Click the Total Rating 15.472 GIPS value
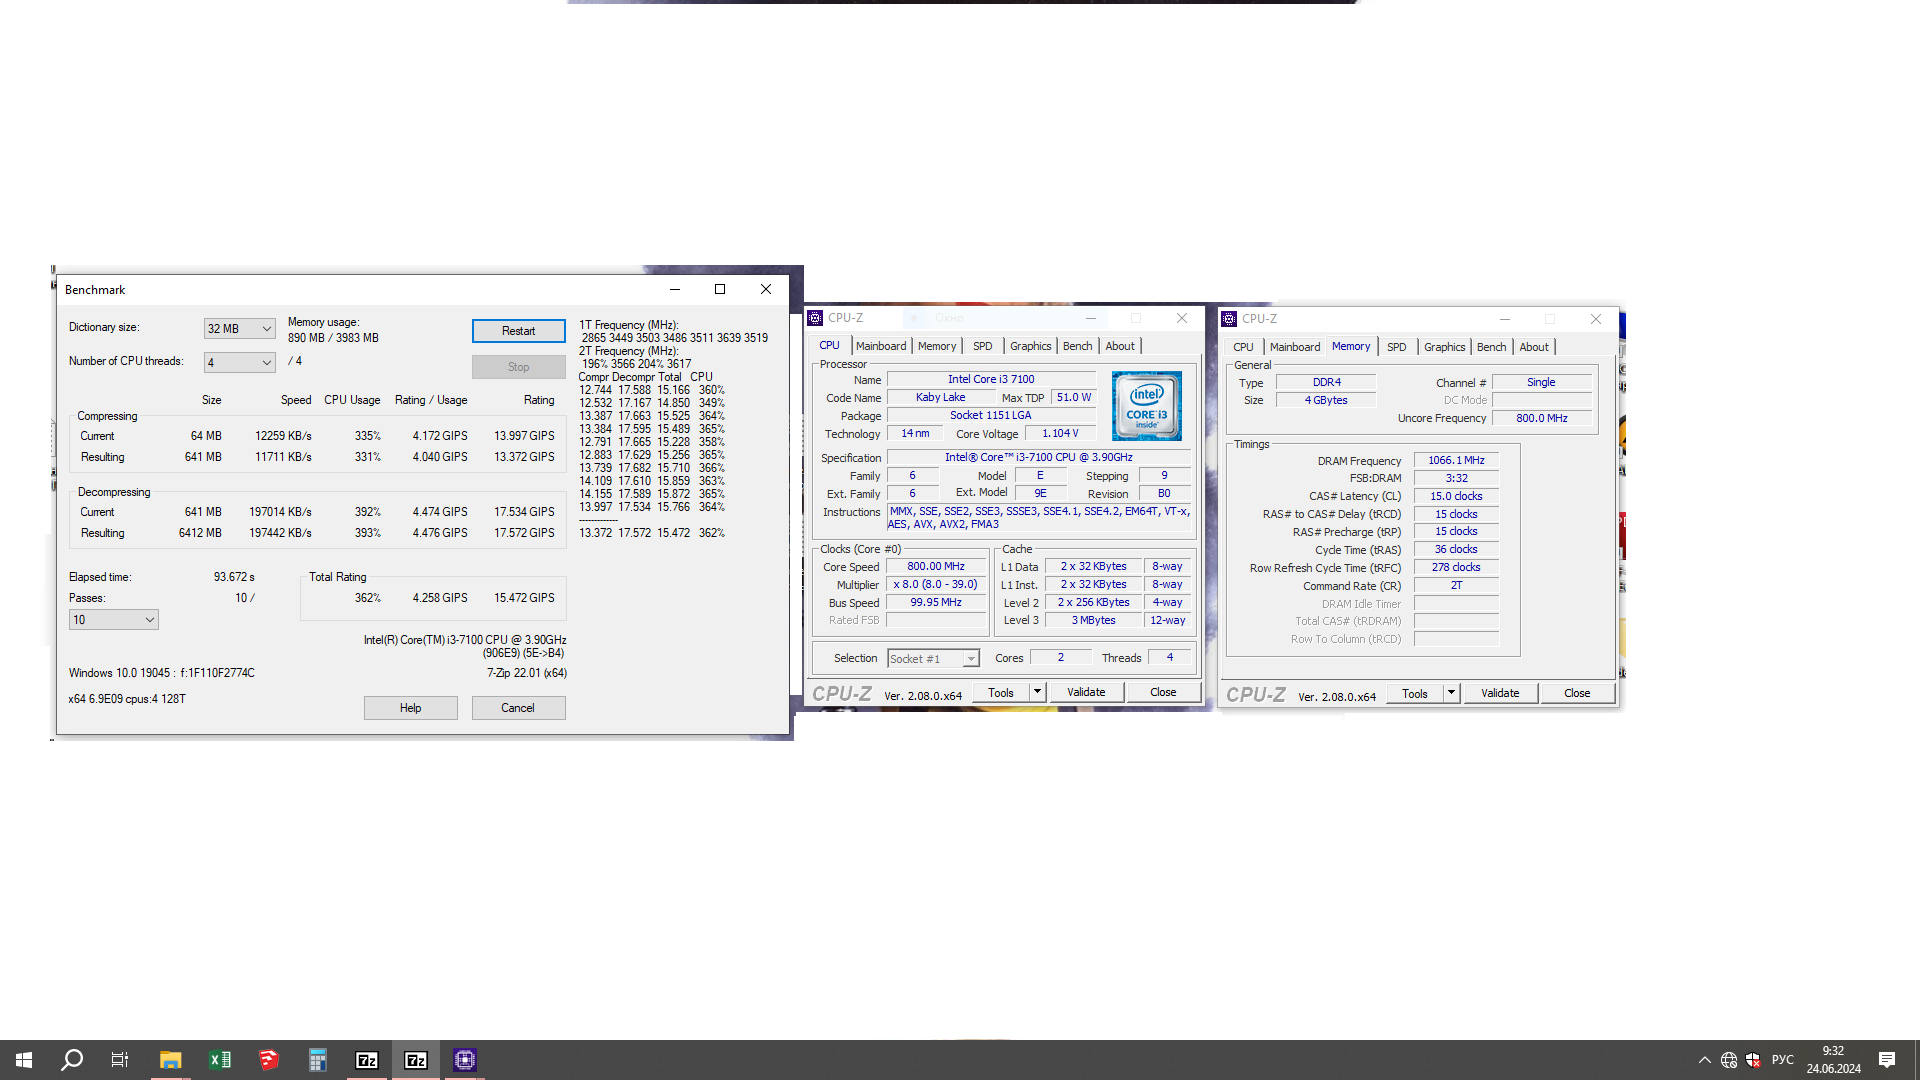1920x1080 pixels. pyautogui.click(x=524, y=598)
